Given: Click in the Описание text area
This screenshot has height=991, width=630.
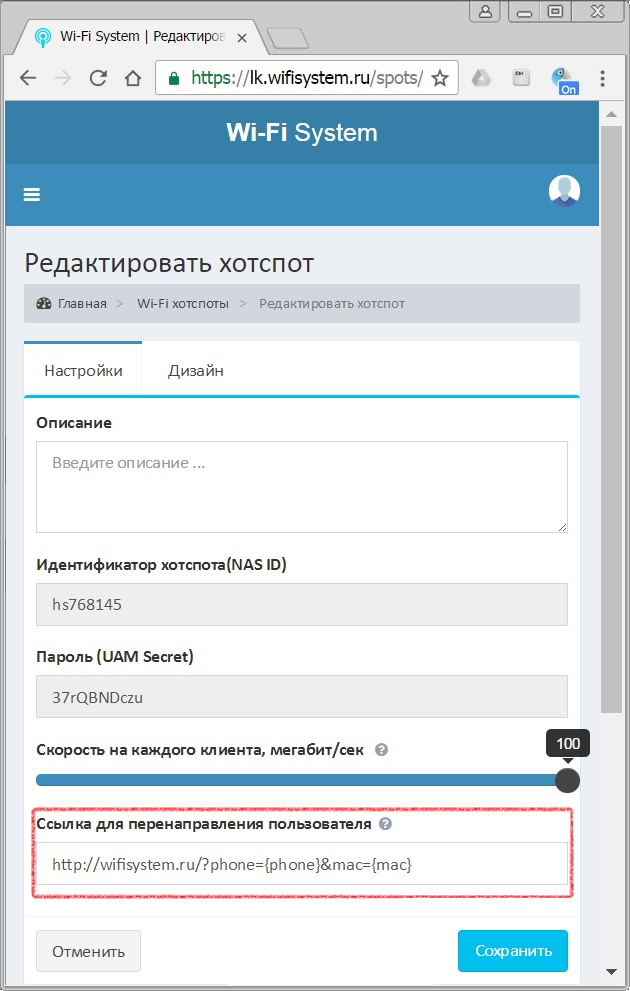Looking at the screenshot, I should [302, 487].
